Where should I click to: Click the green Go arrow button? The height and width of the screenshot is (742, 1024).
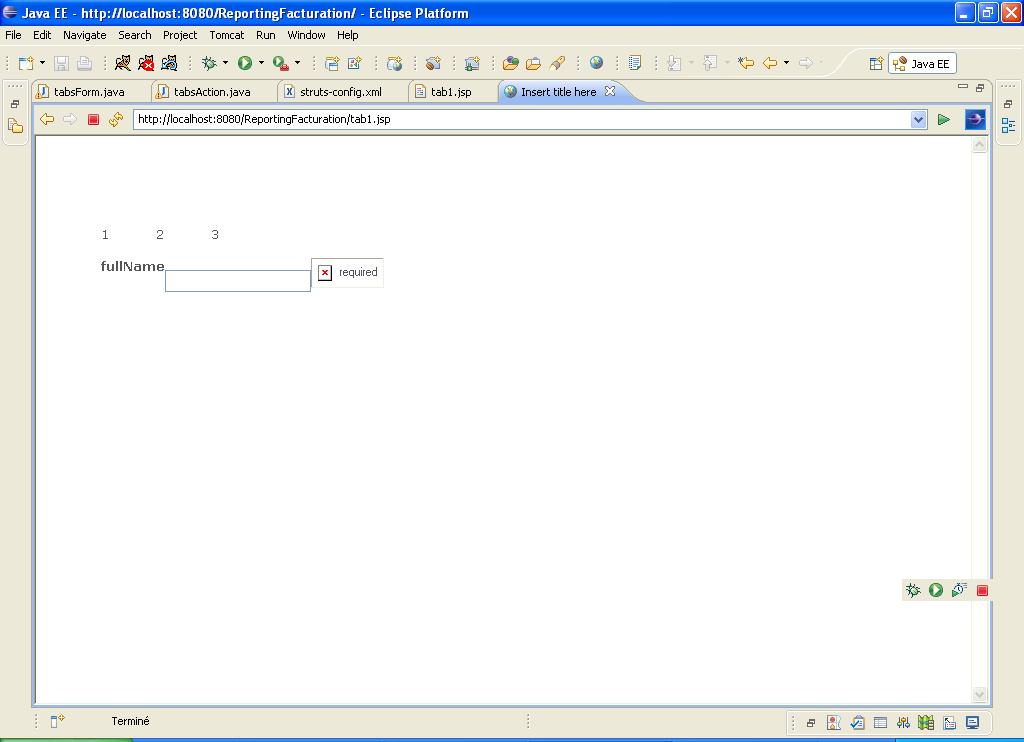(x=944, y=120)
